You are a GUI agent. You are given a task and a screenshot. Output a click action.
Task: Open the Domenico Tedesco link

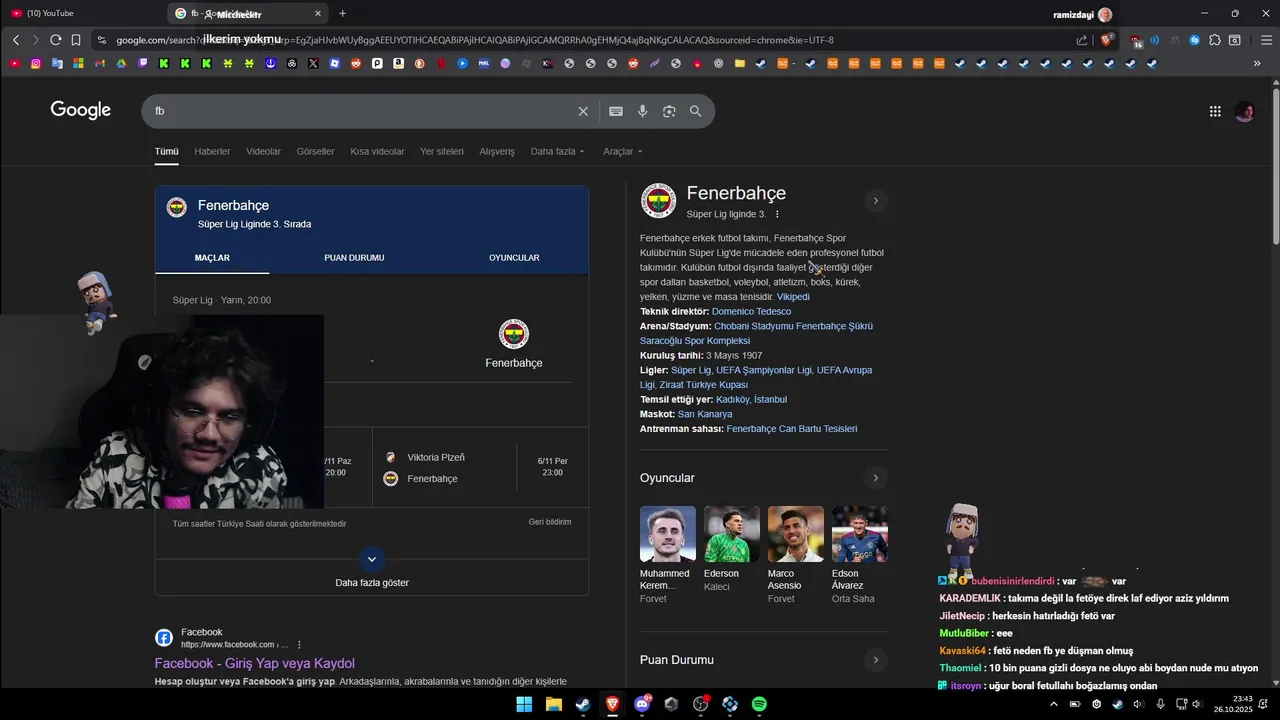(751, 312)
